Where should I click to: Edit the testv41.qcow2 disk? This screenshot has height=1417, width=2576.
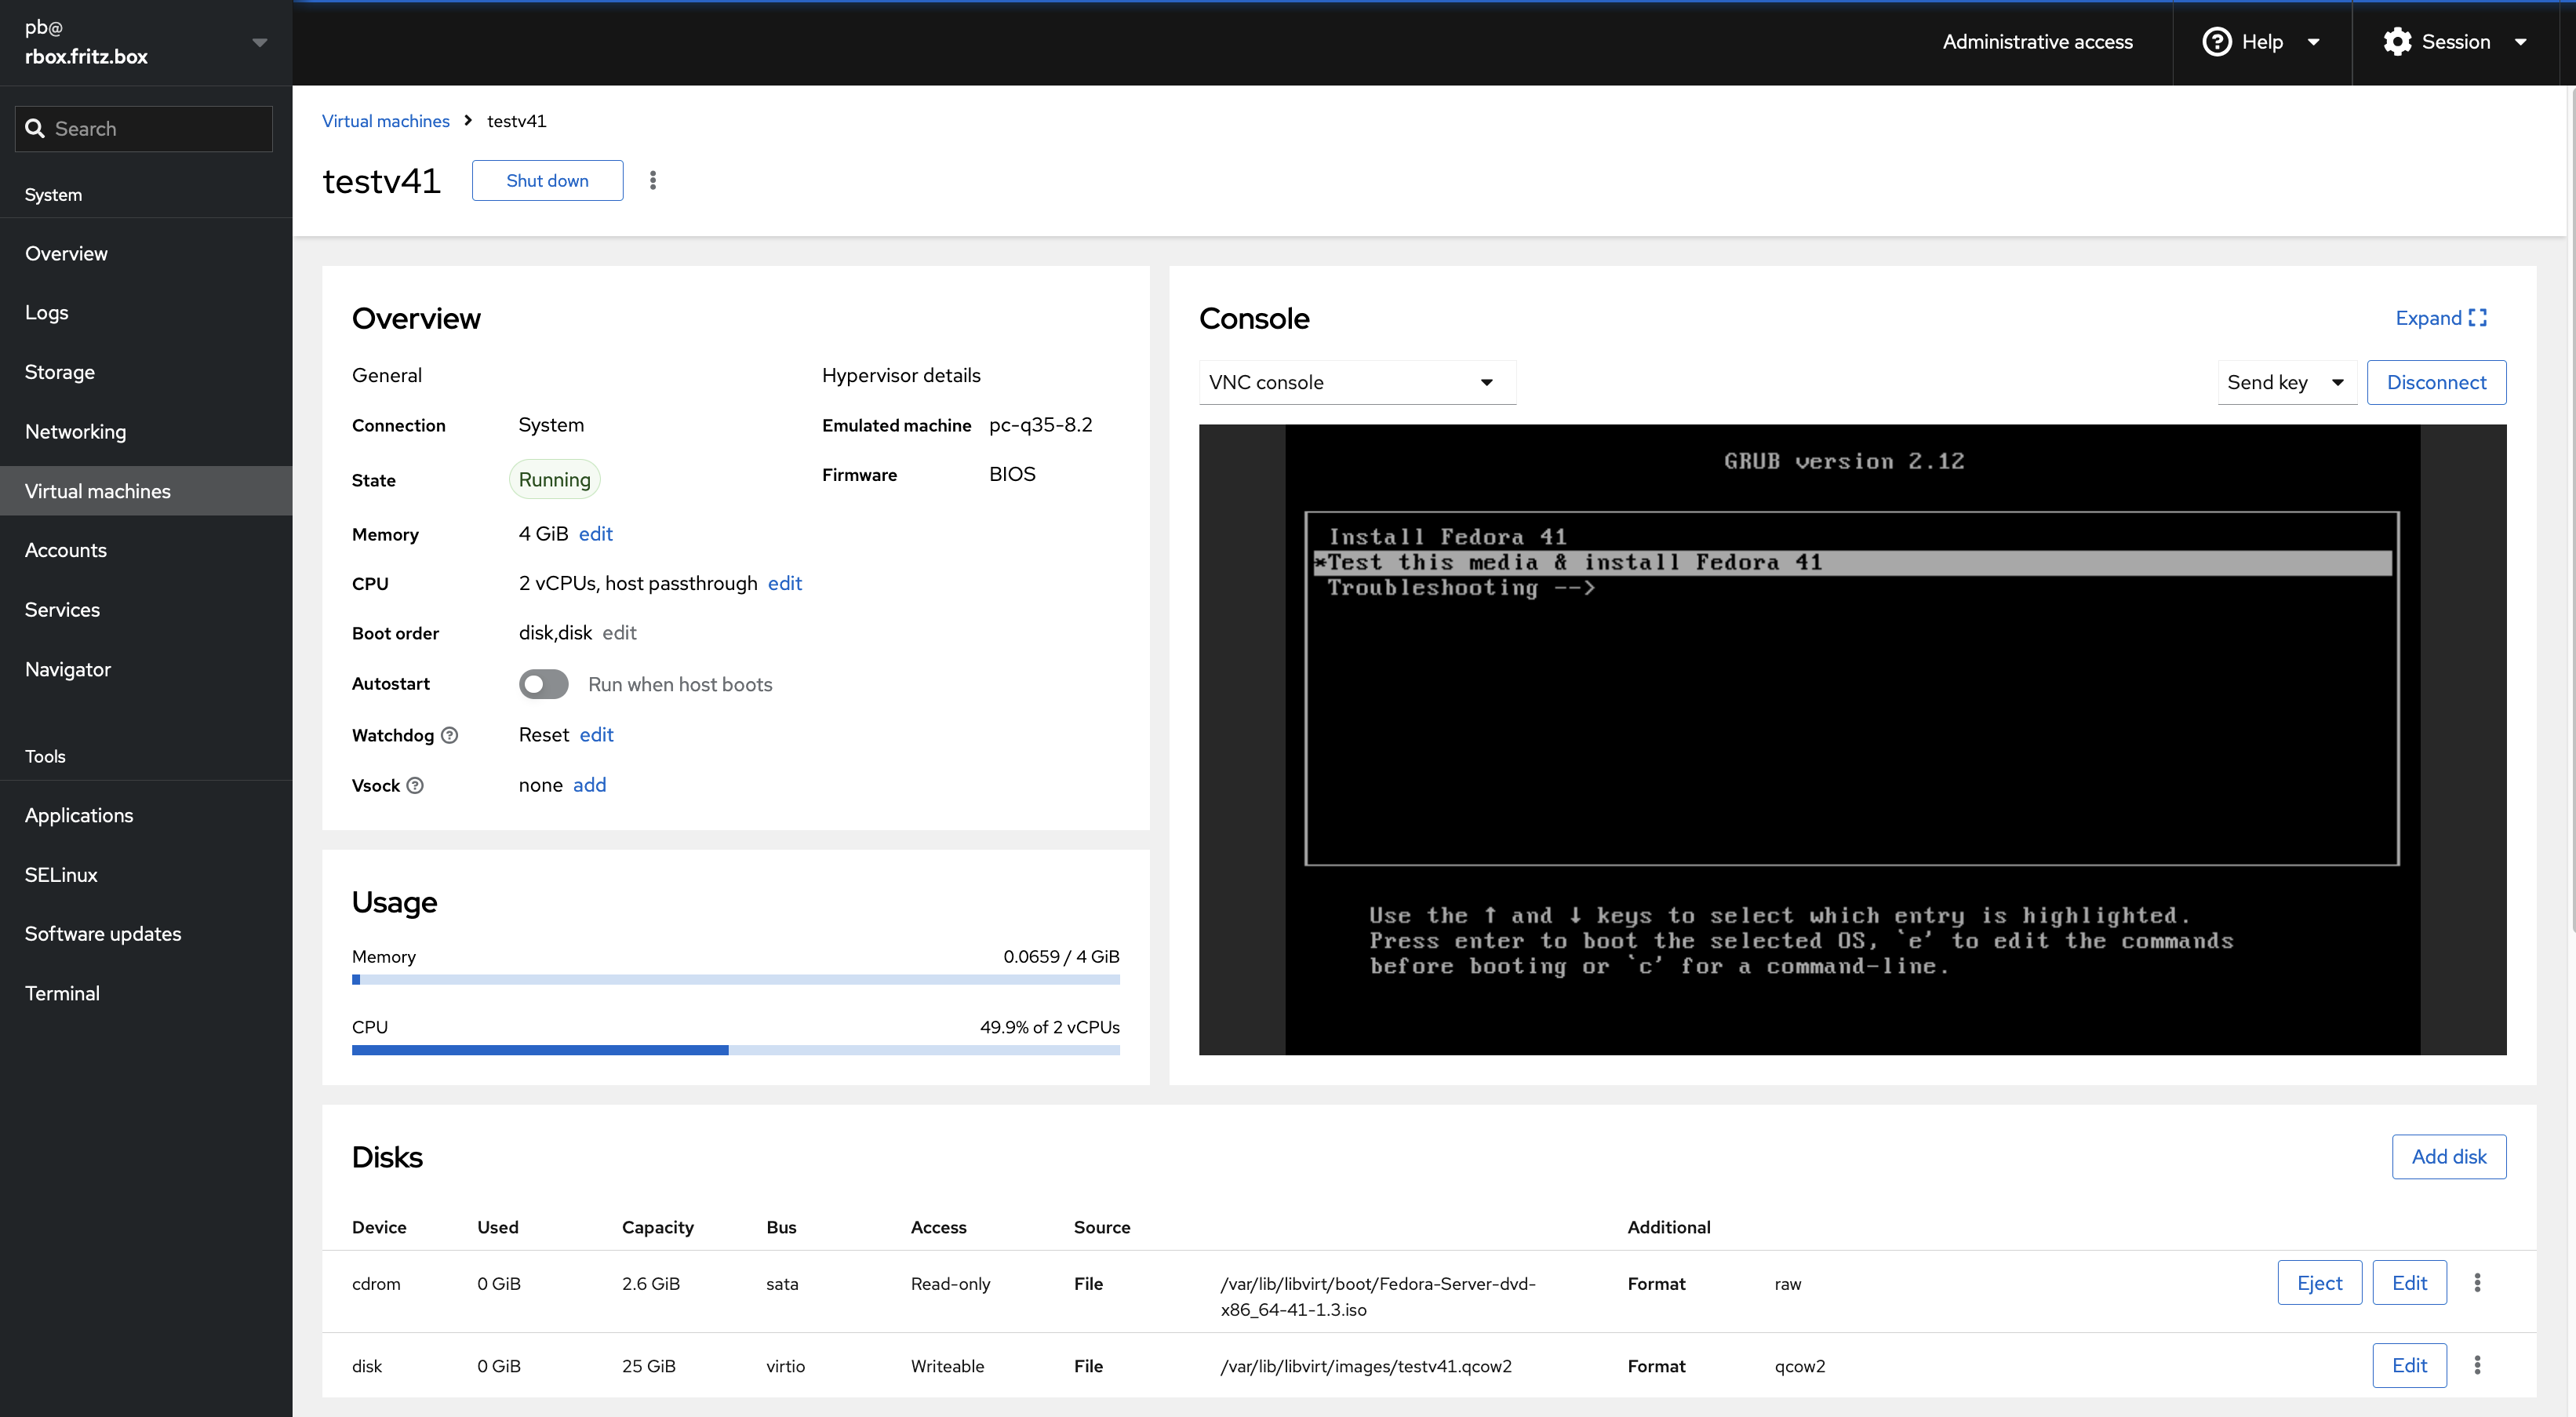pos(2409,1366)
